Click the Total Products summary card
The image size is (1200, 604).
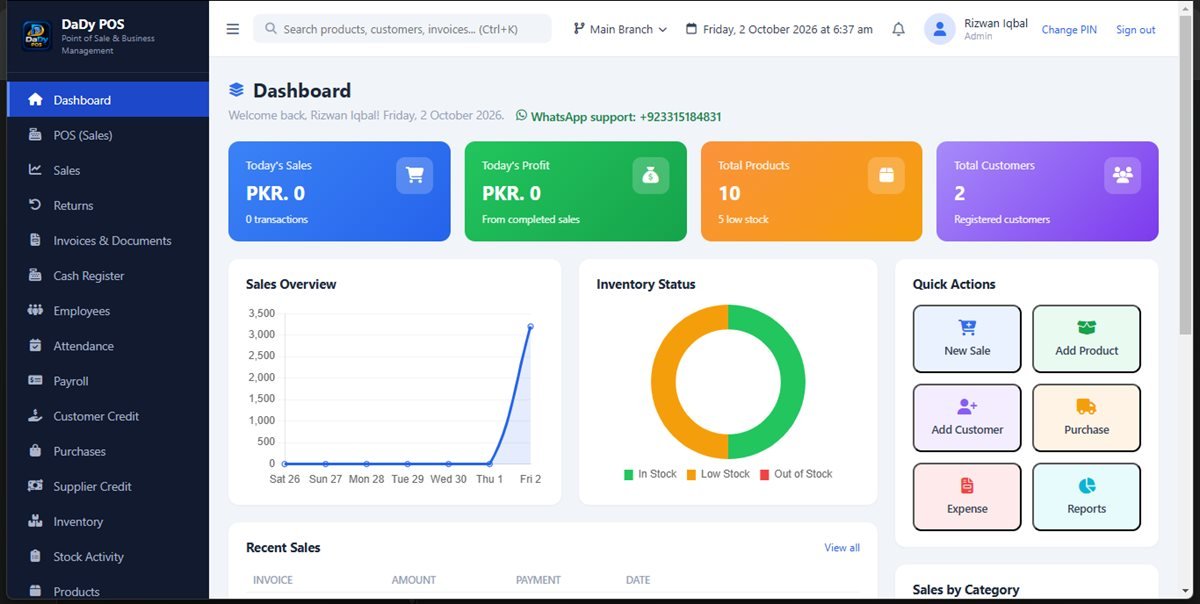[811, 191]
